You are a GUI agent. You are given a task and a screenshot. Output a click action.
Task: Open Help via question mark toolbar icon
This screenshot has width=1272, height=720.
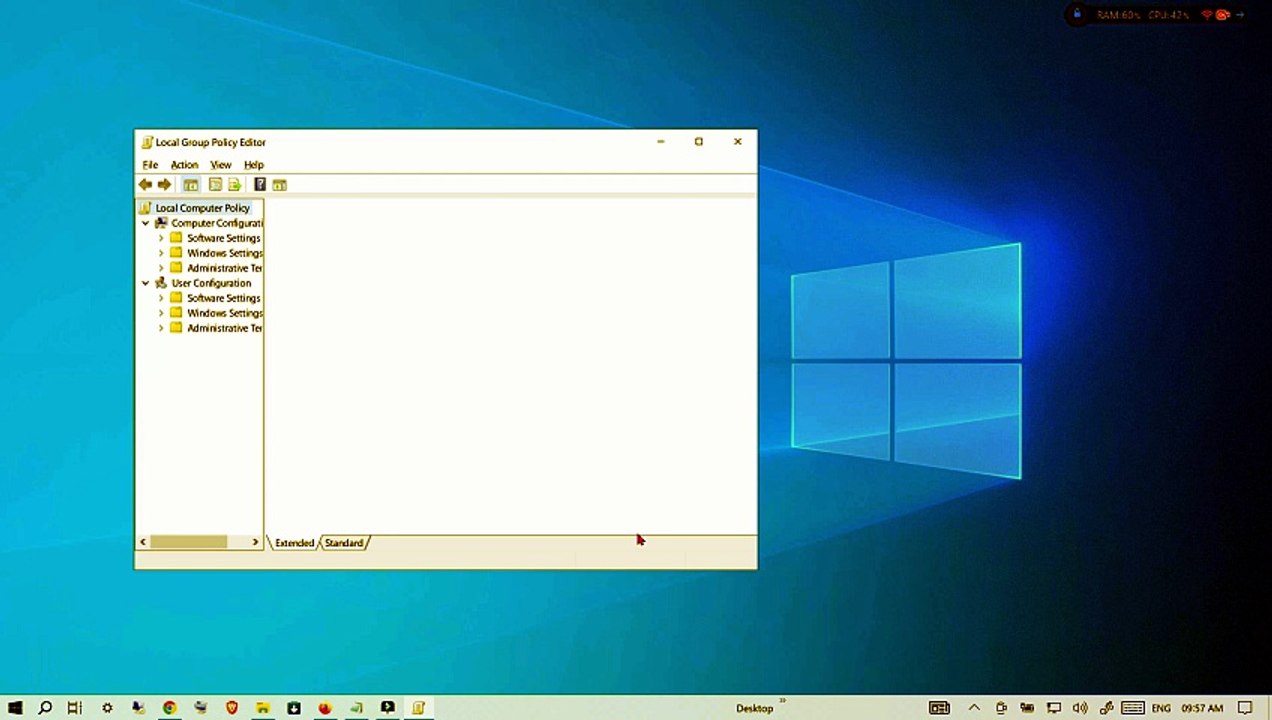260,185
